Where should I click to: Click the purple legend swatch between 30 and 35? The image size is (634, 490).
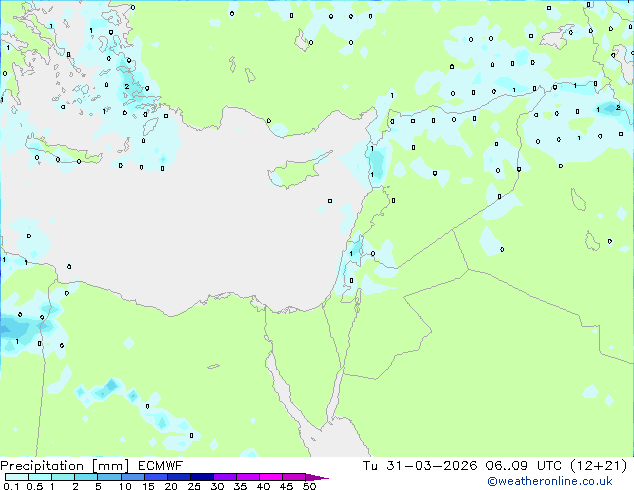tap(225, 477)
